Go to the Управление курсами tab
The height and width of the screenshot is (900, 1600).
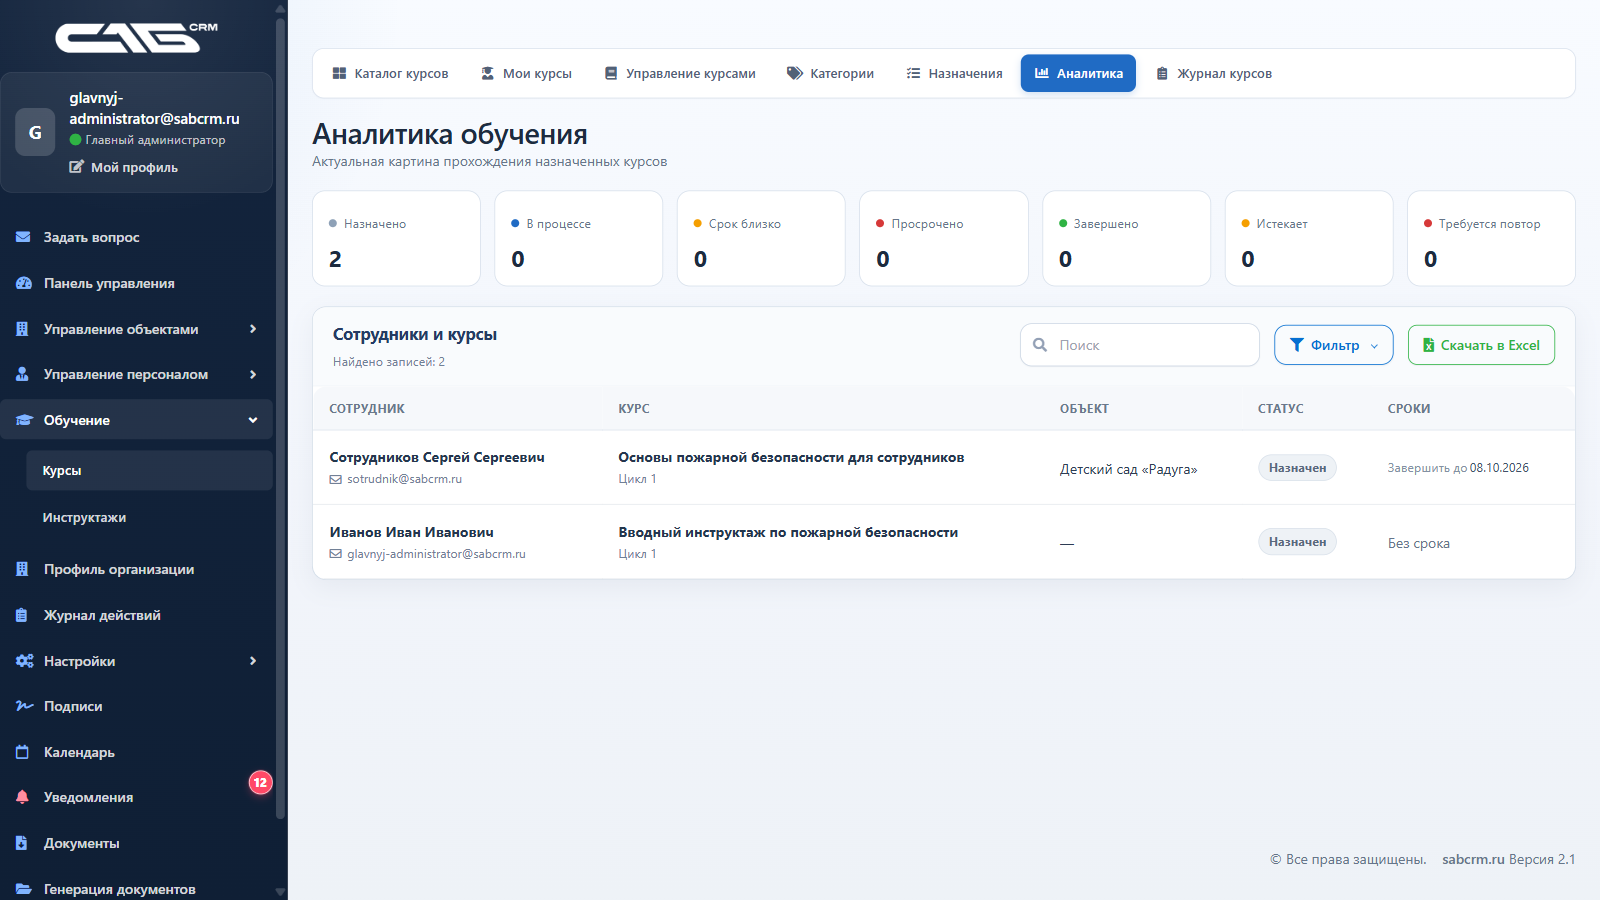pos(680,73)
